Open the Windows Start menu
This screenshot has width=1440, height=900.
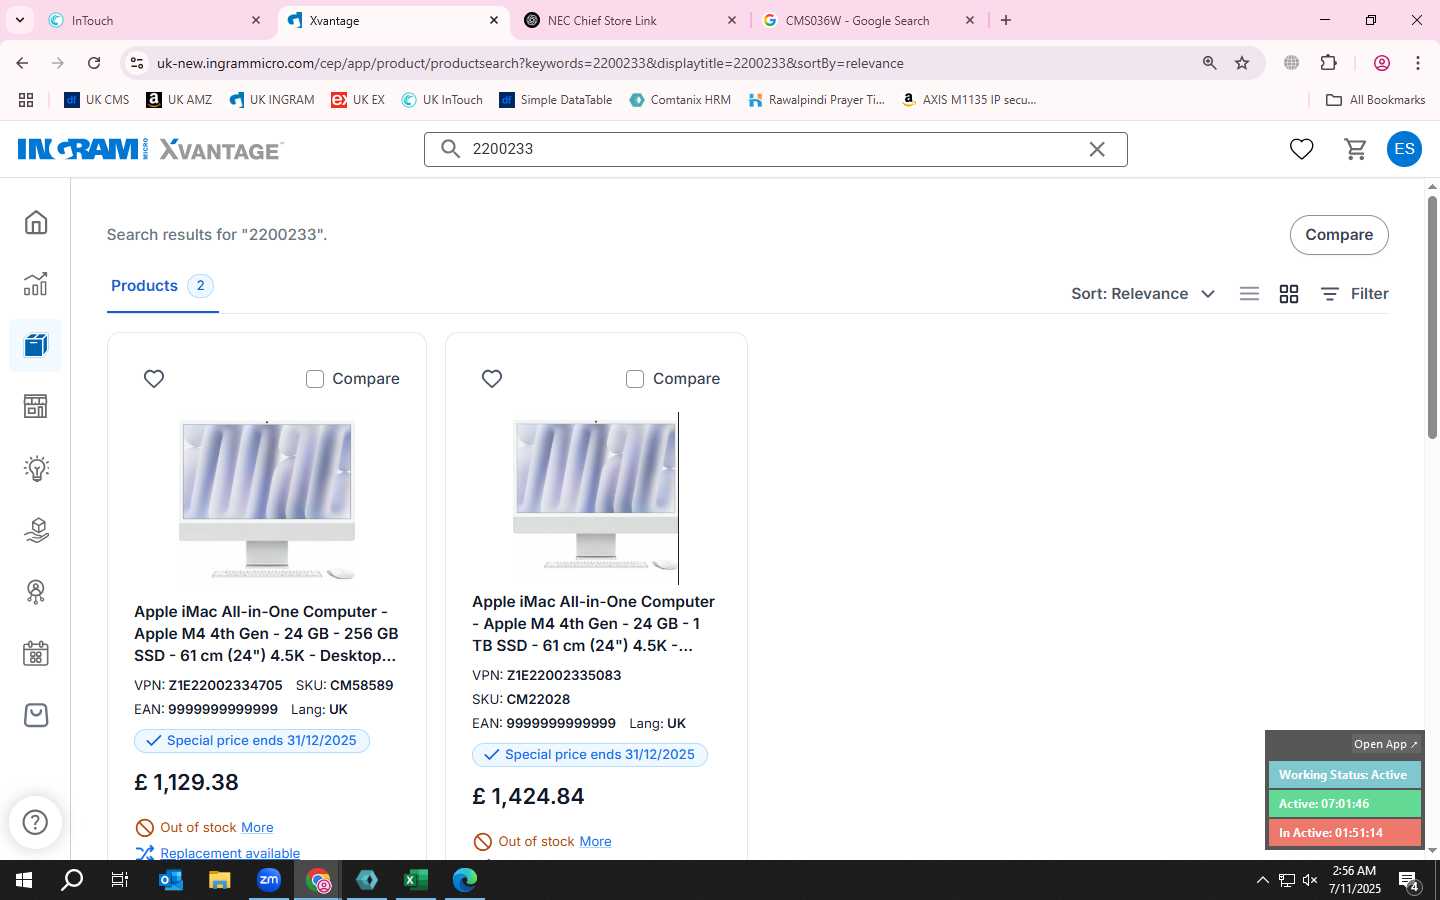24,880
